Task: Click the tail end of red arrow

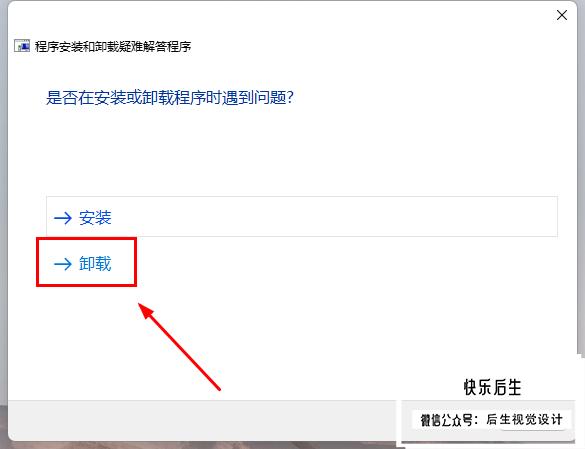Action: click(x=218, y=388)
